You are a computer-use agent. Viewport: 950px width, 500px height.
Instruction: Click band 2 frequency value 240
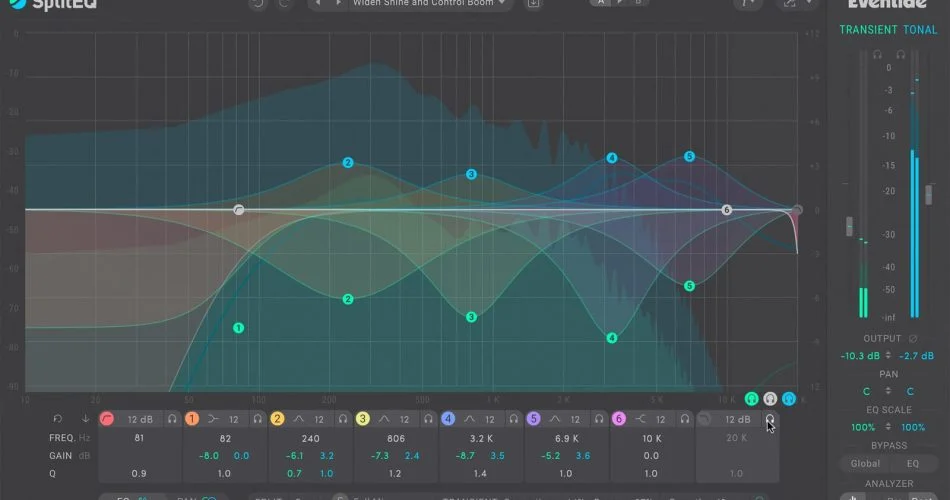[310, 438]
